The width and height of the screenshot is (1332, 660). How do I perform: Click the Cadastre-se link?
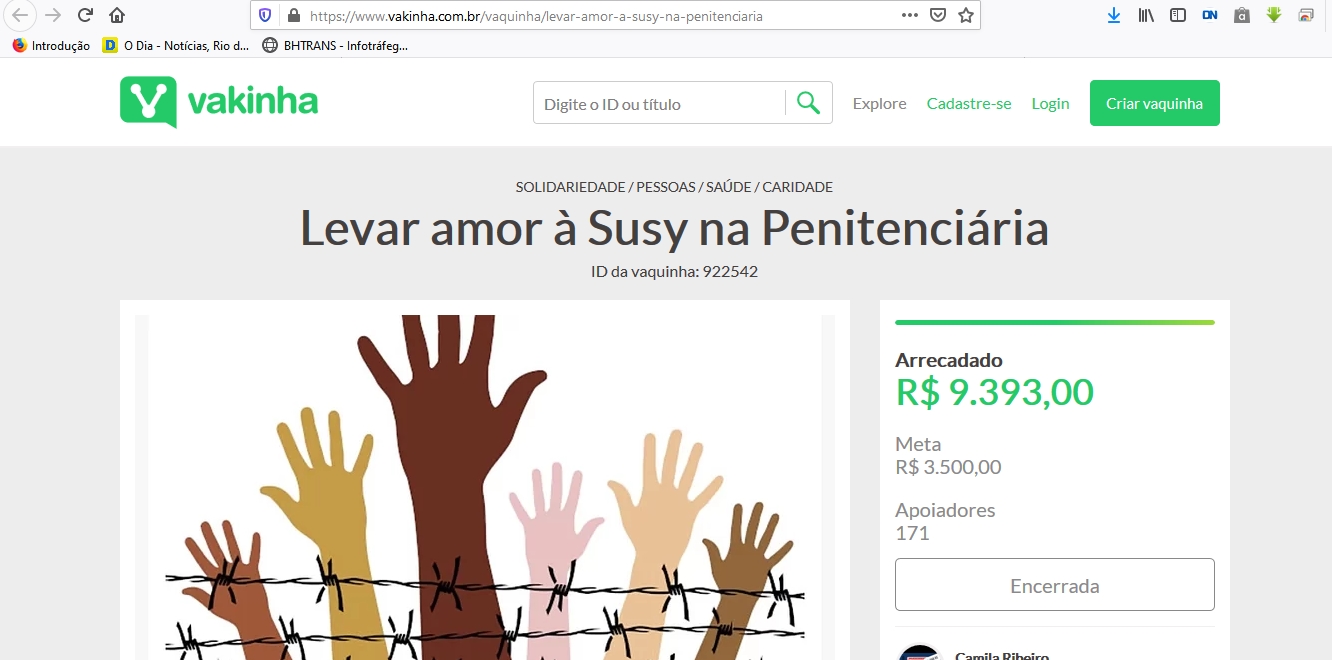(969, 103)
